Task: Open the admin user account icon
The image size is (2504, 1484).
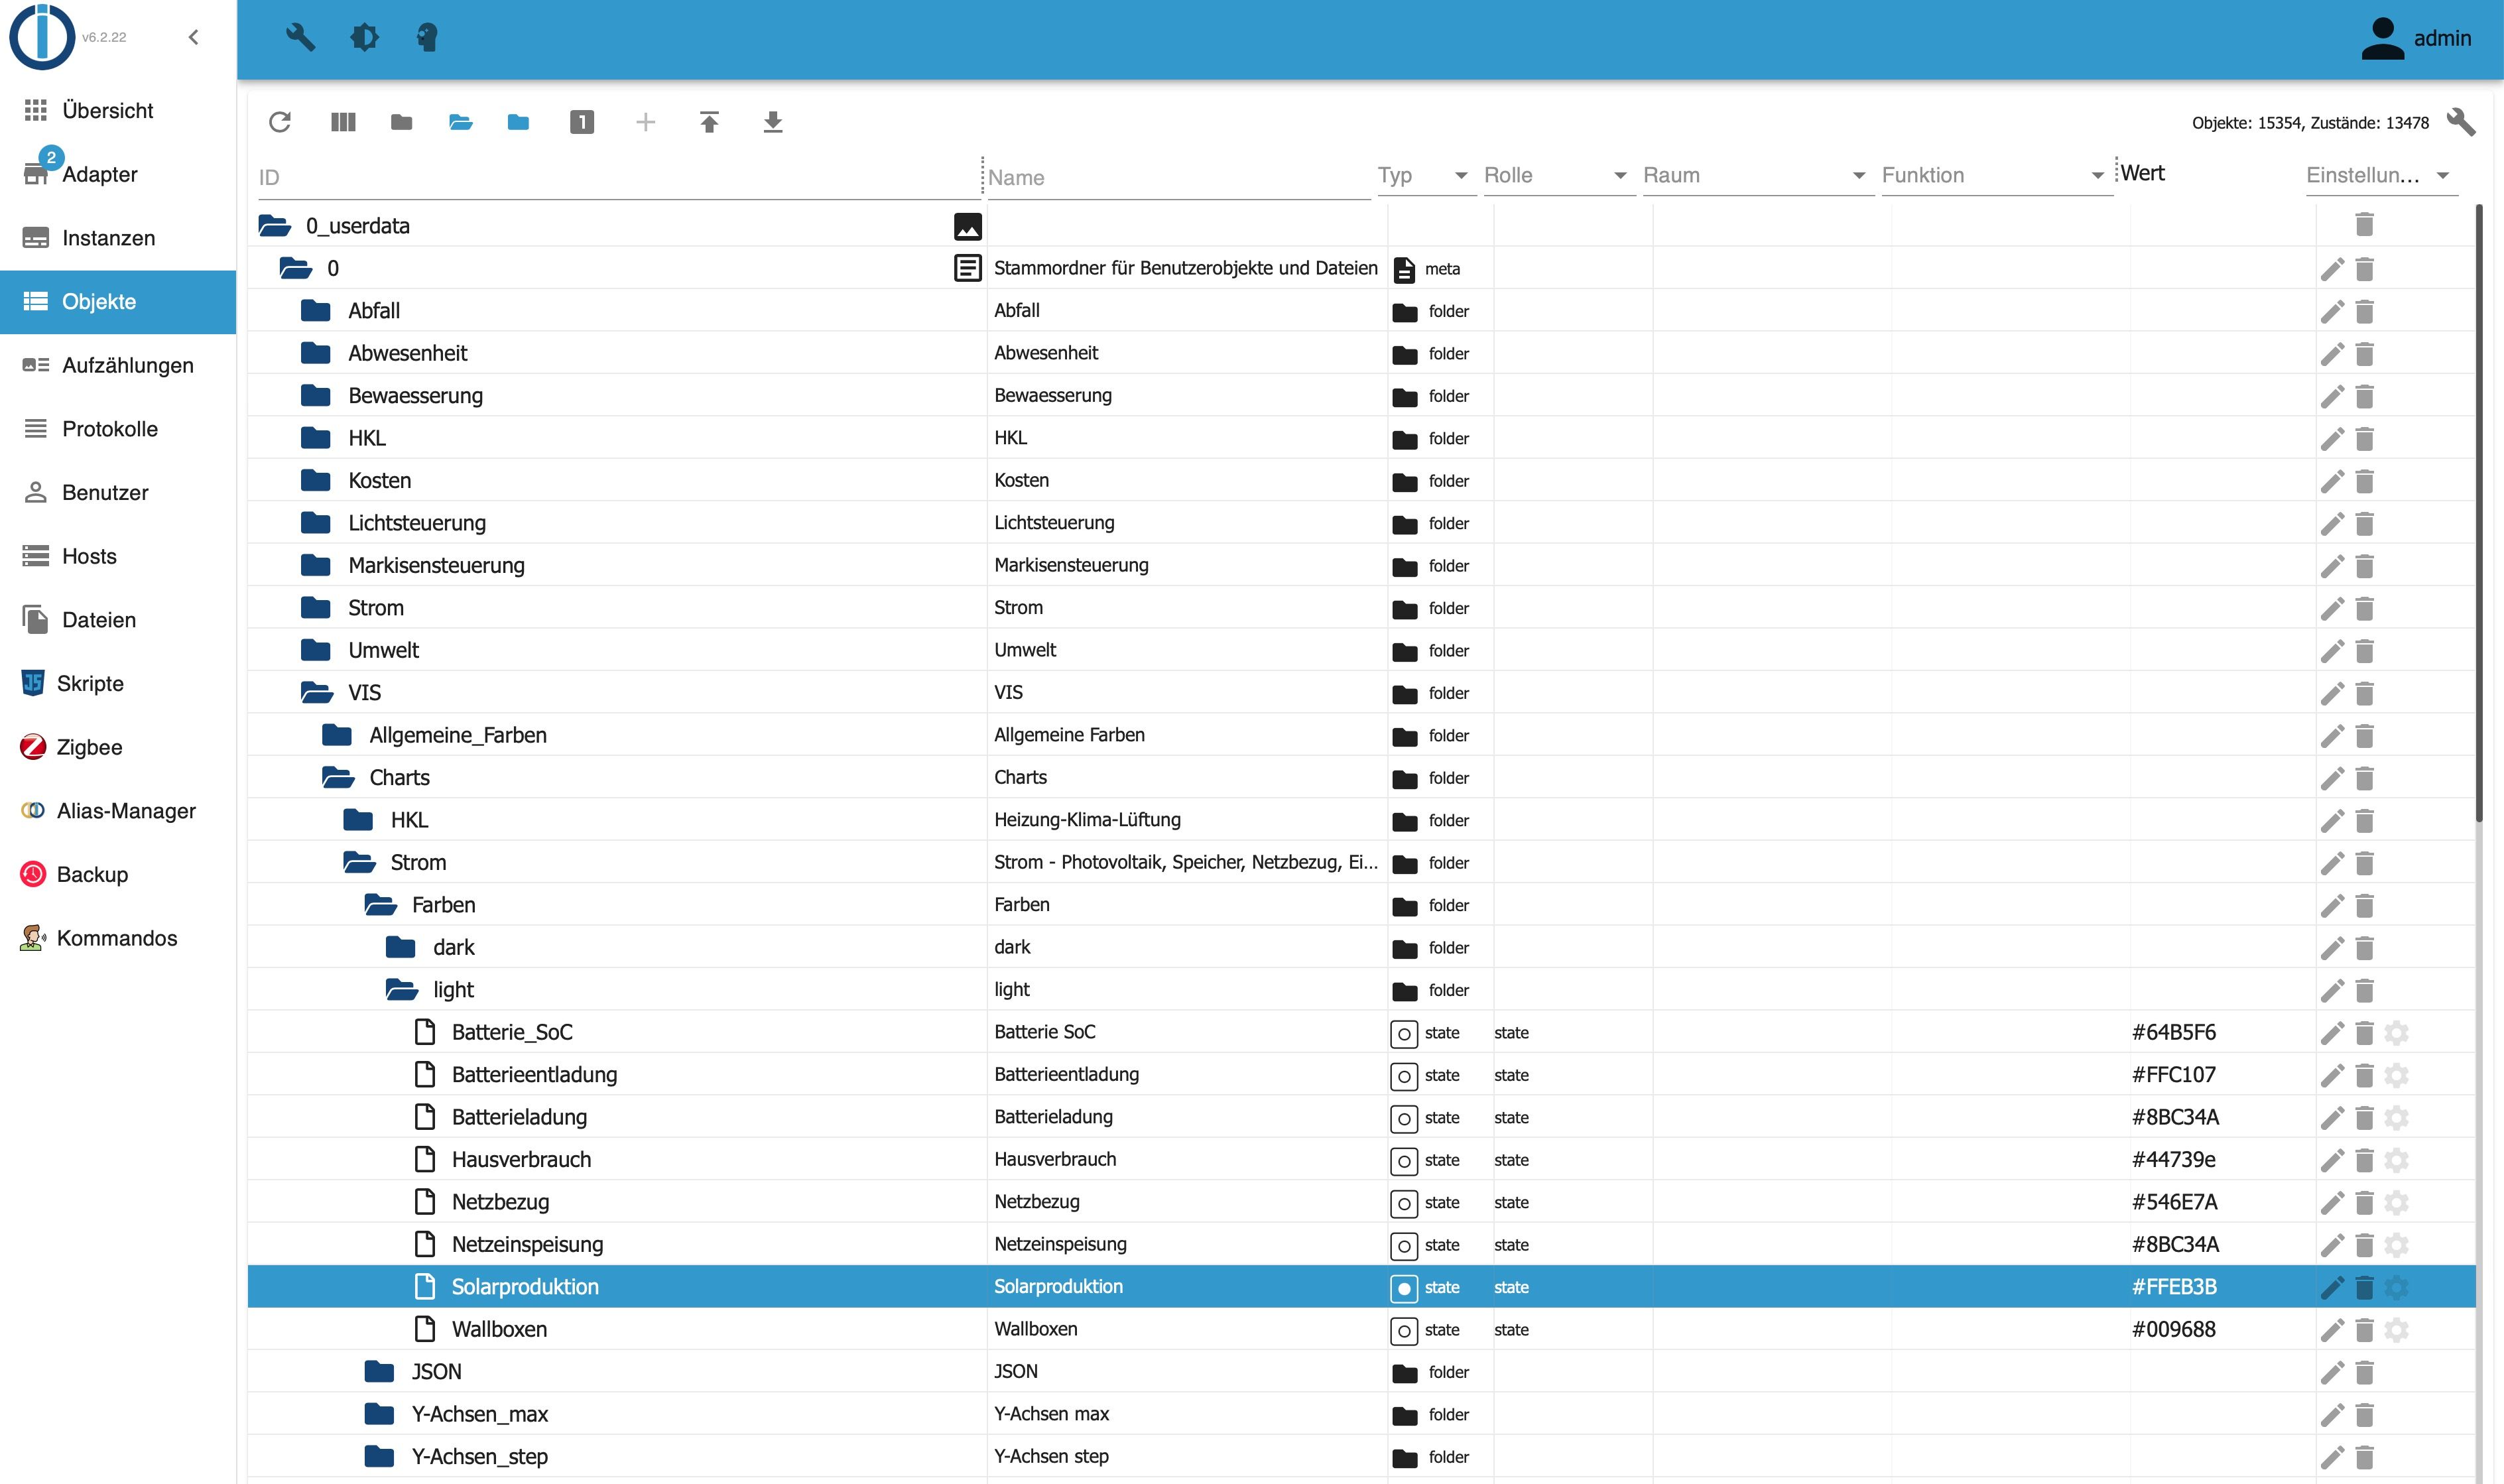Action: 2382,38
